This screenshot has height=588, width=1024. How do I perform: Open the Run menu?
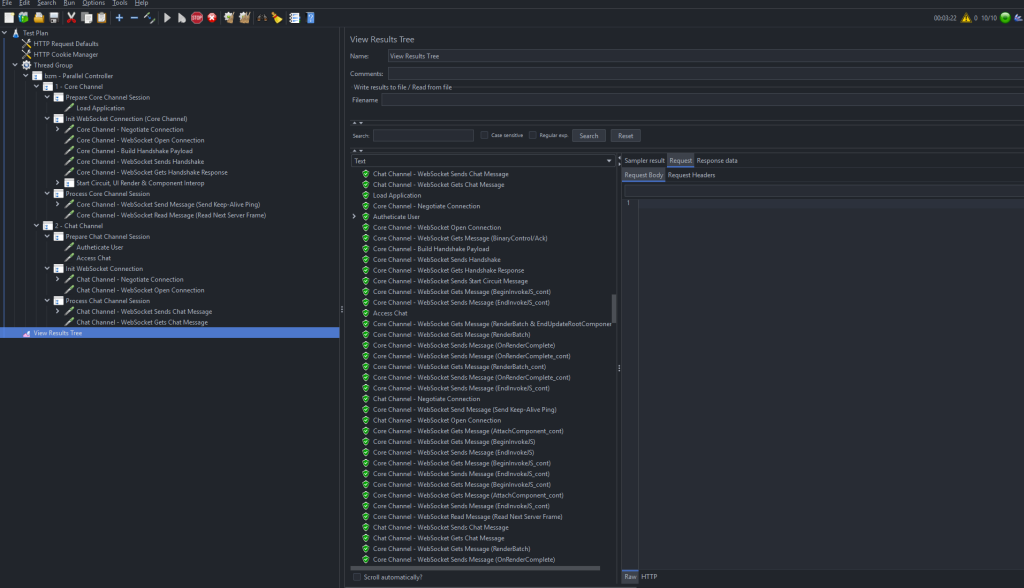[69, 3]
